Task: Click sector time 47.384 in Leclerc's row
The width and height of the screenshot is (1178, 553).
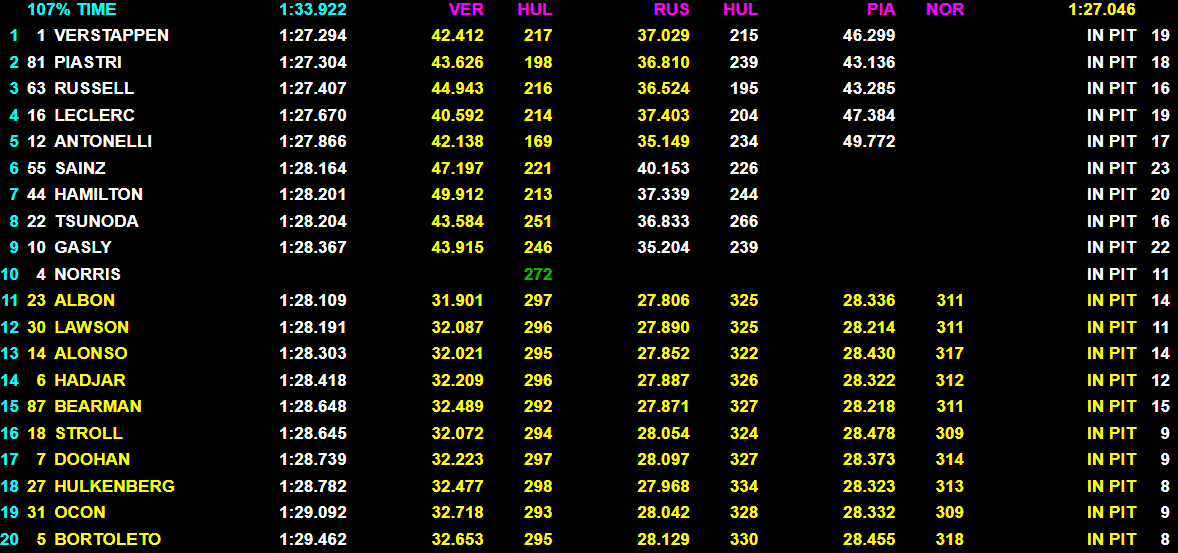Action: (869, 115)
